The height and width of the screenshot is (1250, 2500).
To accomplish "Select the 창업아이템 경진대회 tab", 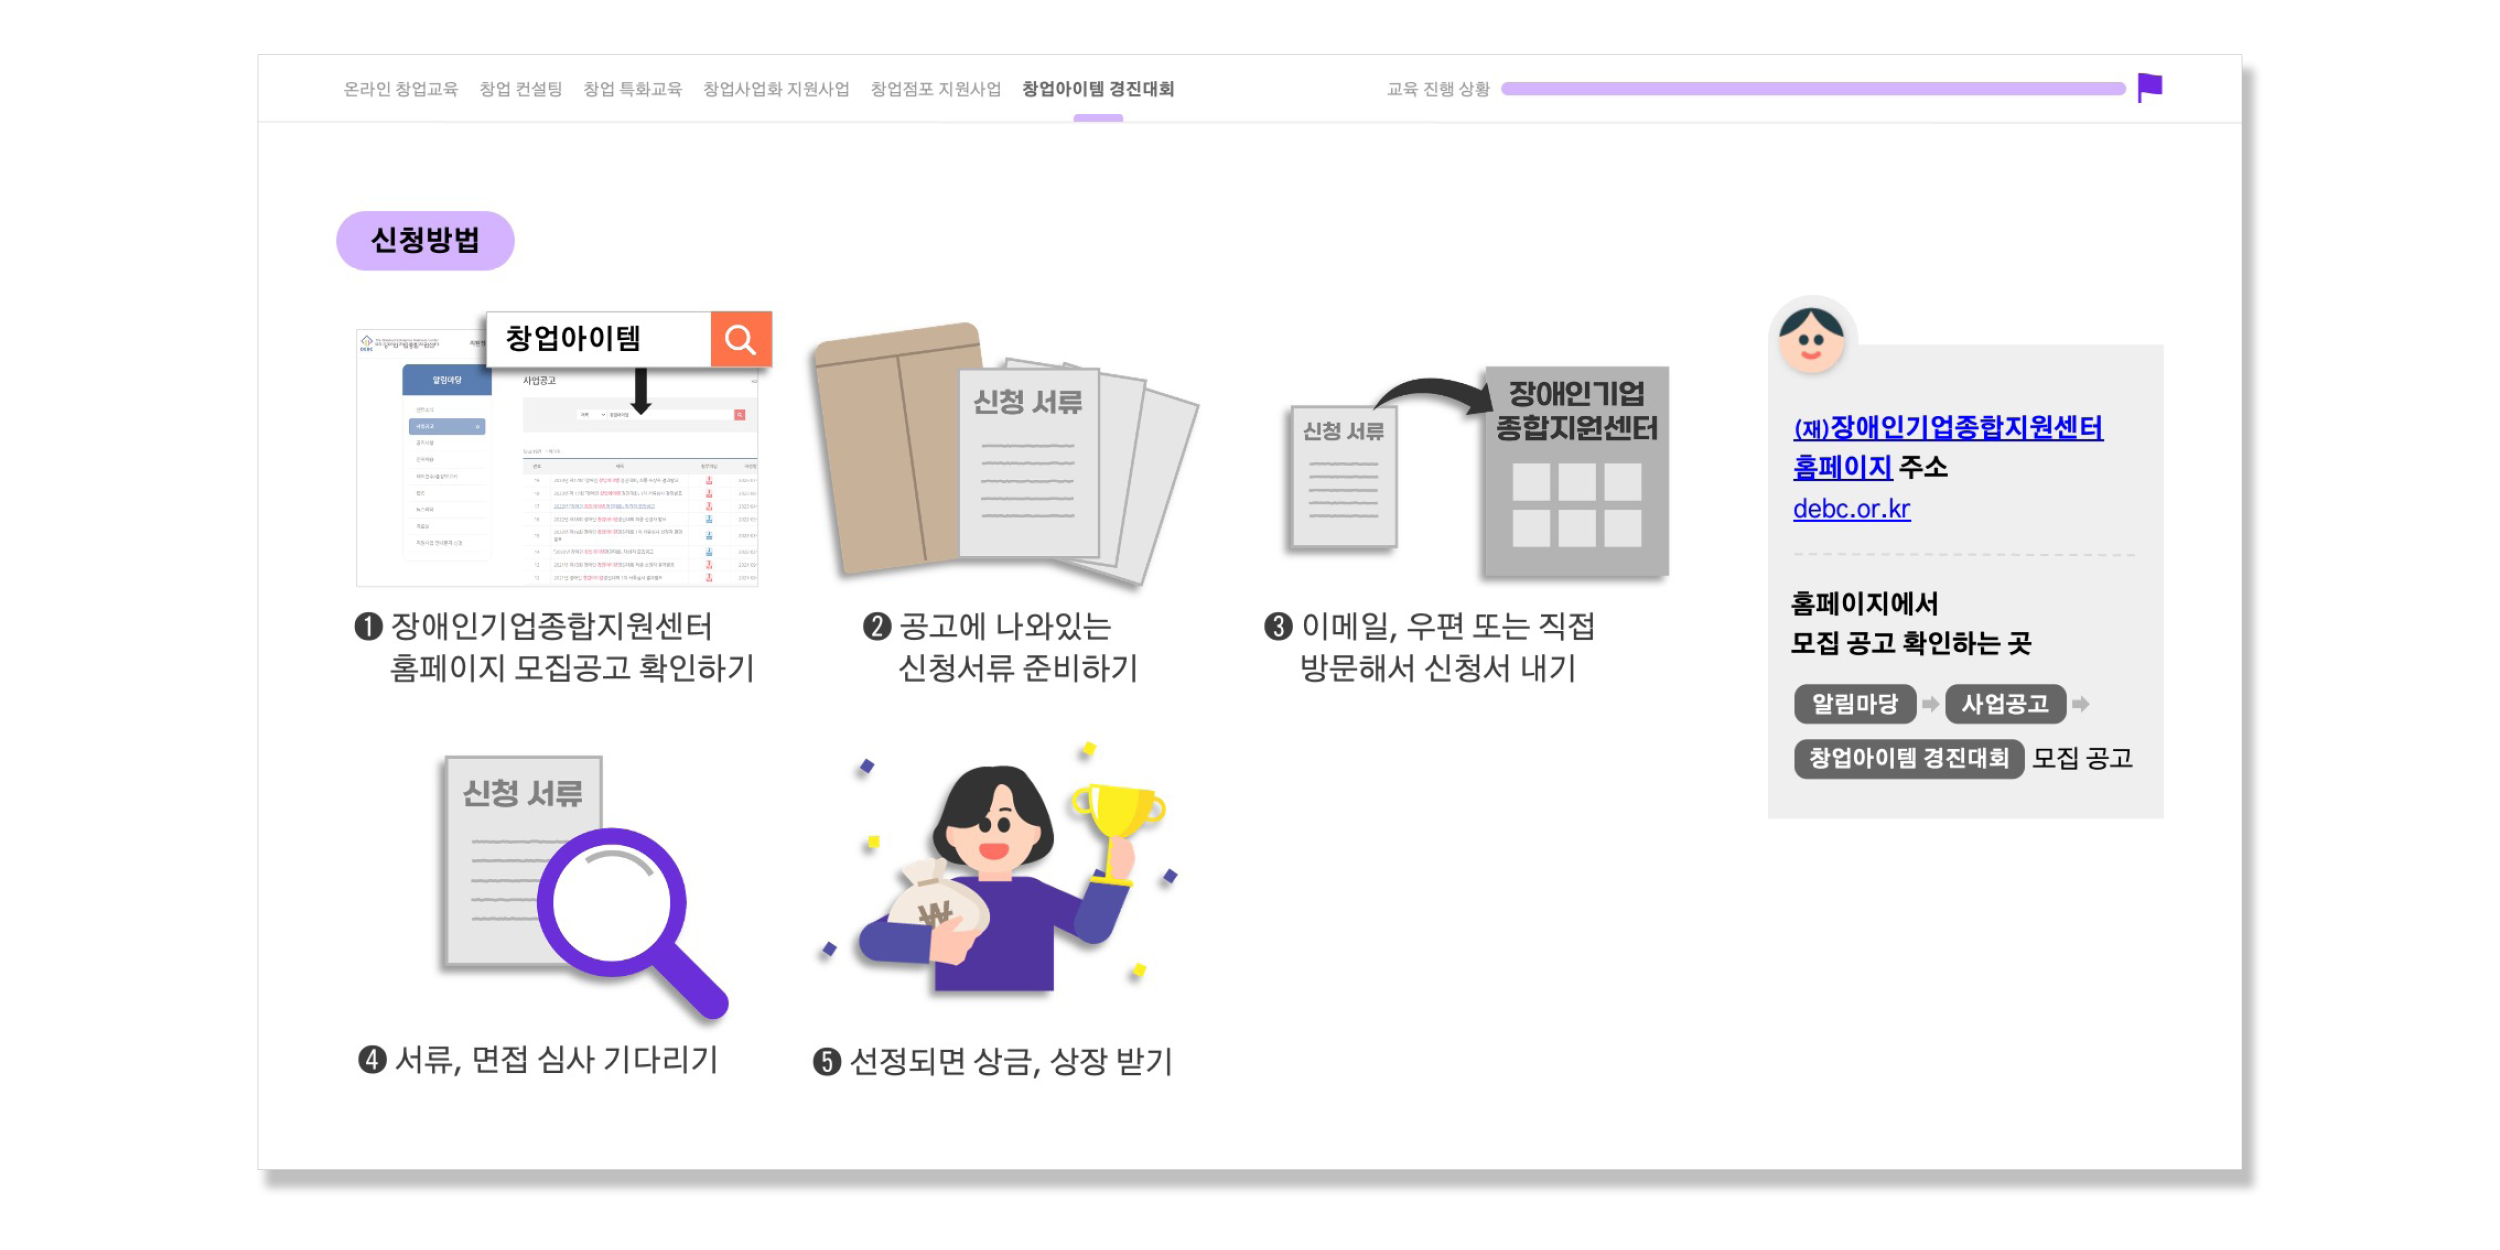I will pos(1098,89).
